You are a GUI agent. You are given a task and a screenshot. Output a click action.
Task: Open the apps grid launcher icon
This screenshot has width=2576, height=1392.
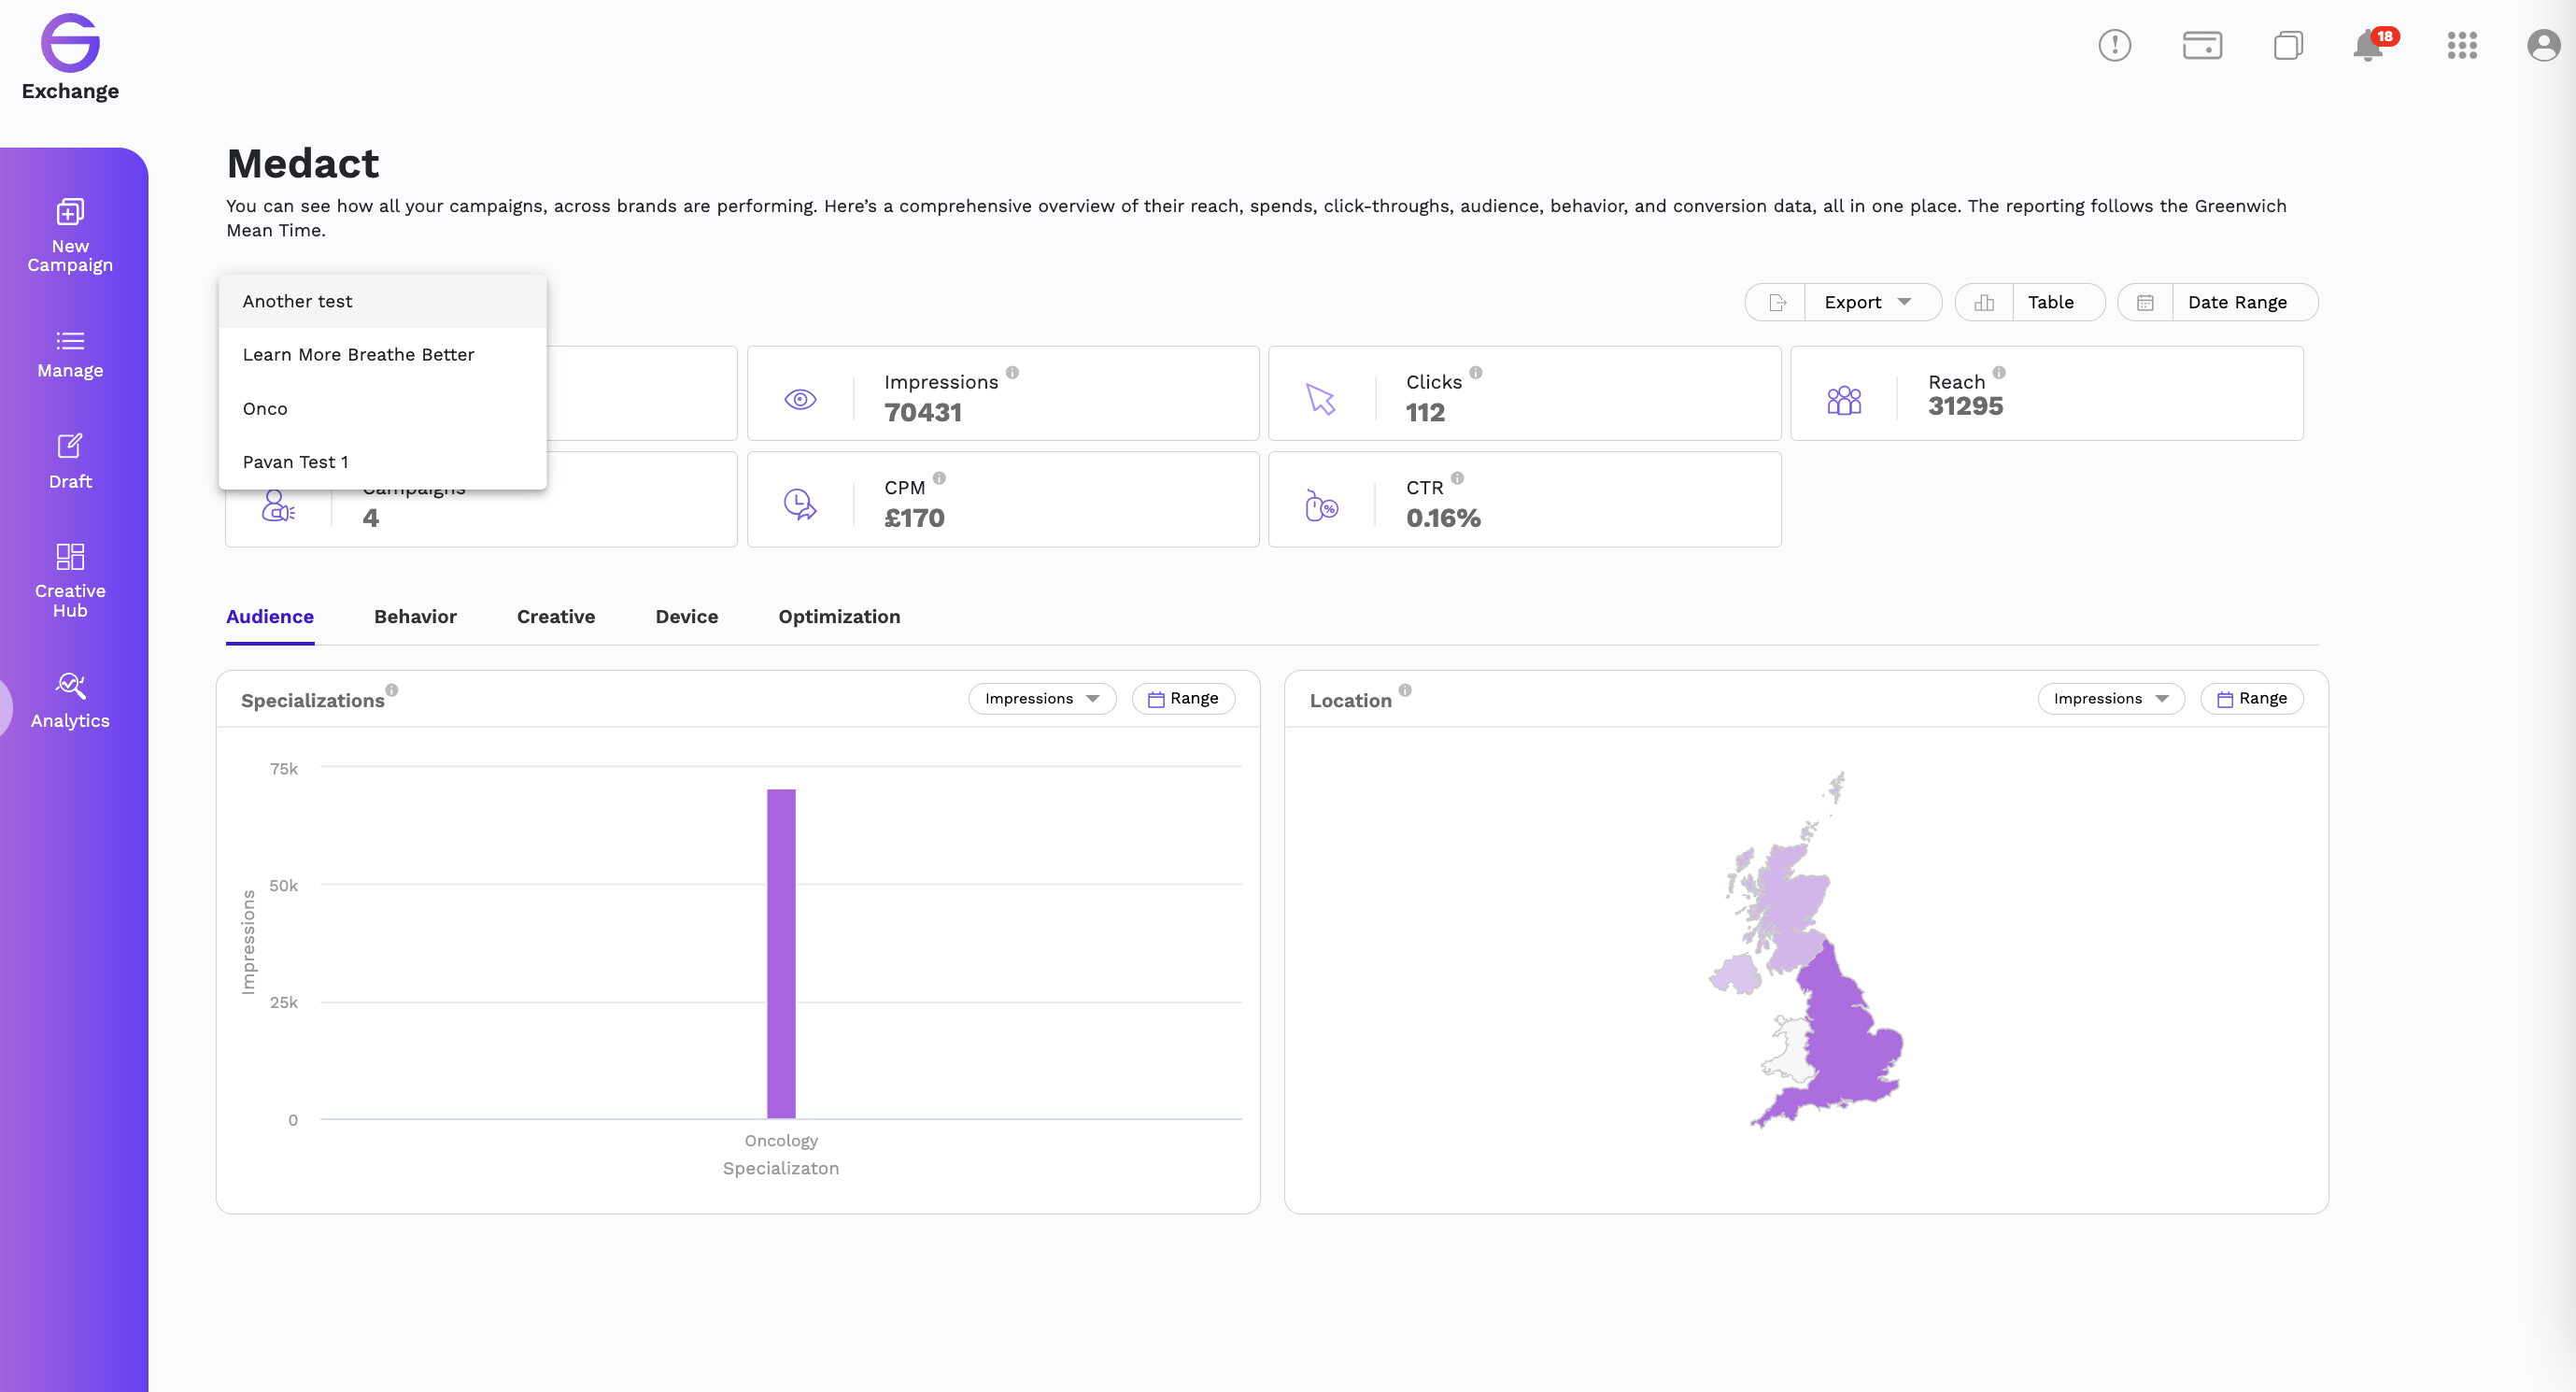click(2462, 45)
